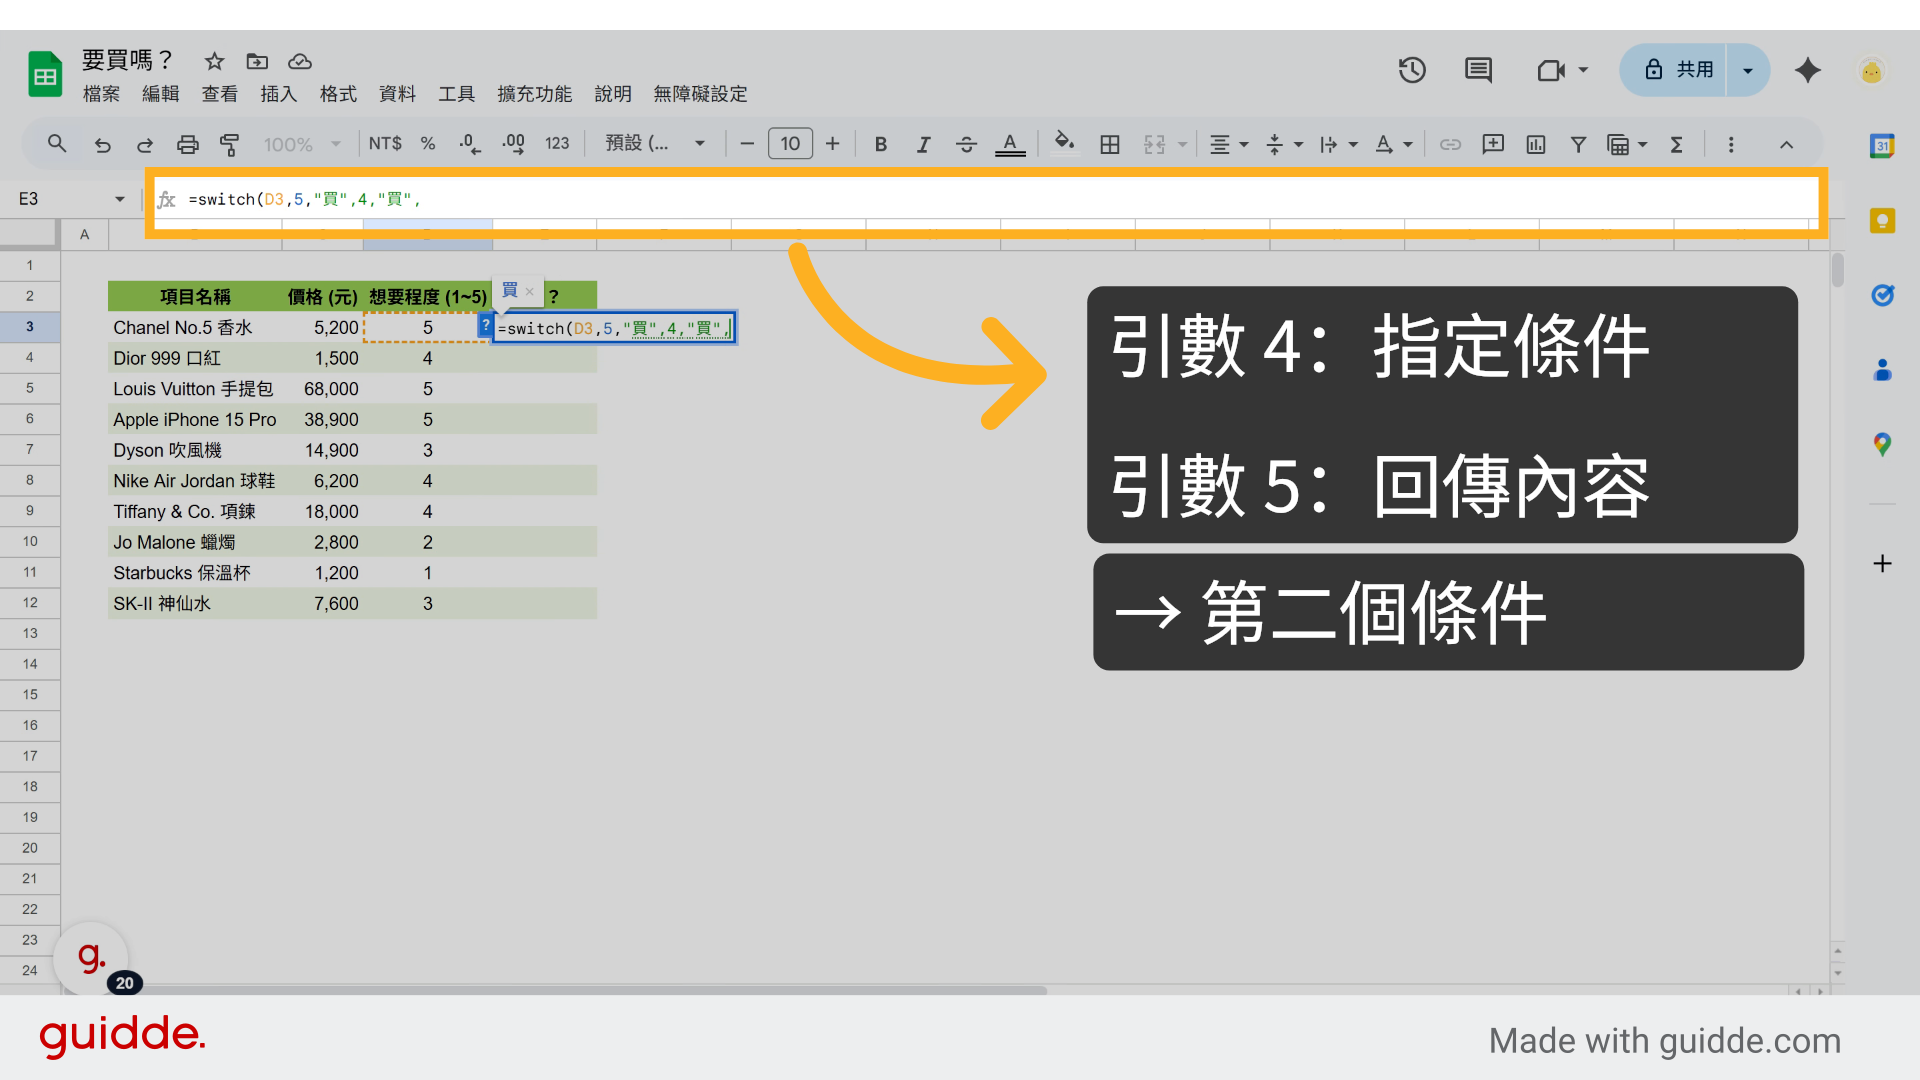This screenshot has width=1920, height=1080.
Task: Open Google Keep side panel
Action: (1882, 221)
